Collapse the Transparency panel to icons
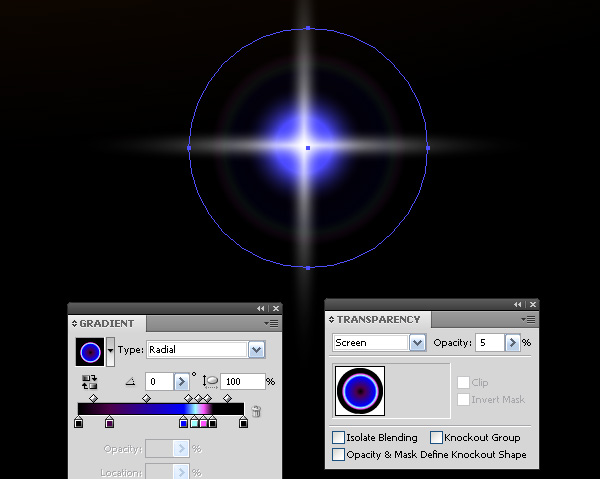This screenshot has width=600, height=479. 518,305
